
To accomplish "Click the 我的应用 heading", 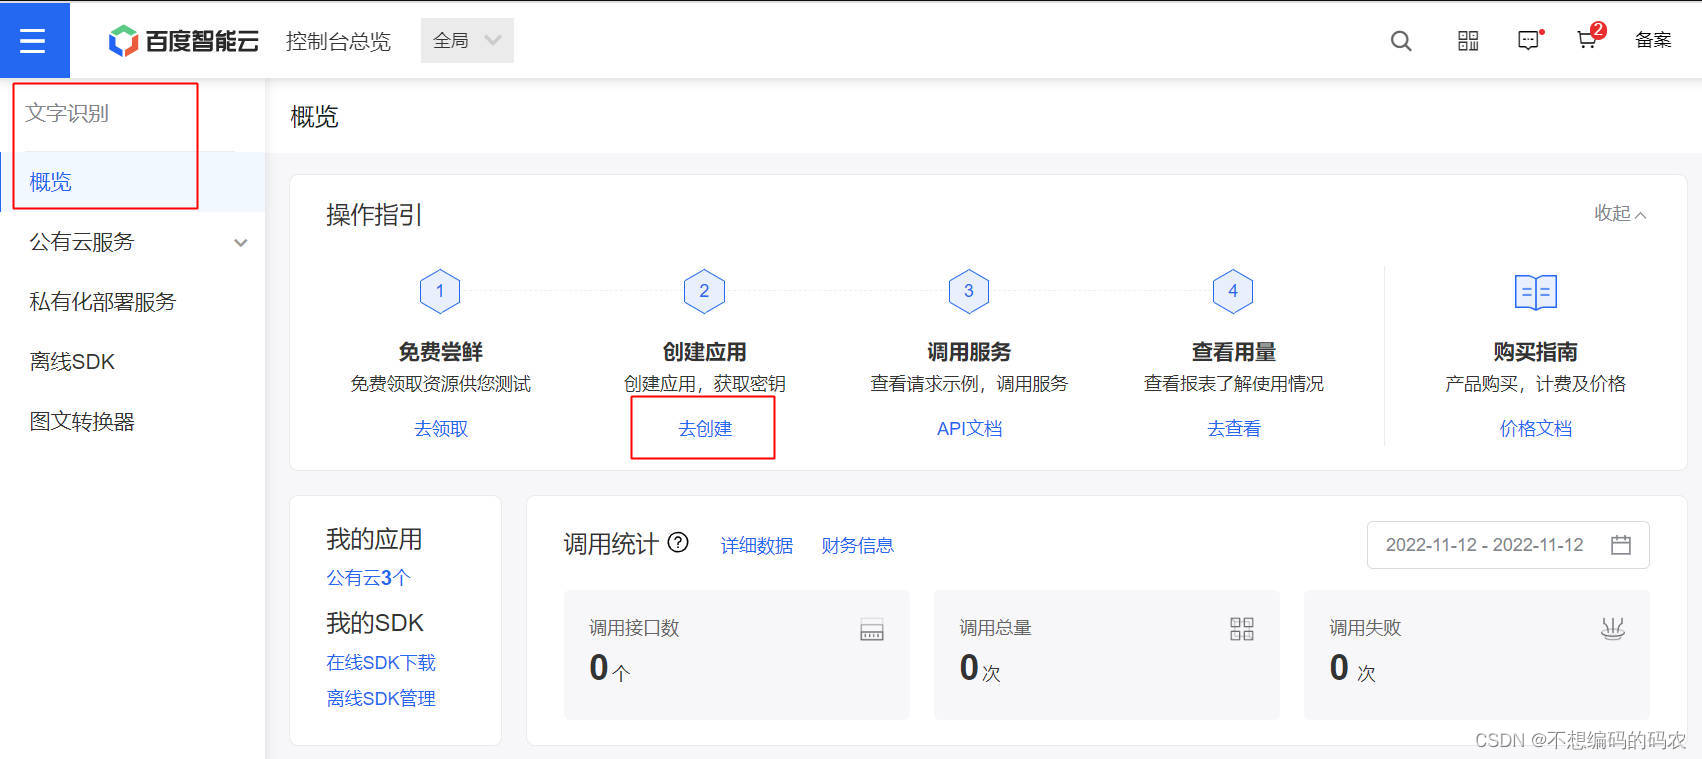I will [x=374, y=539].
